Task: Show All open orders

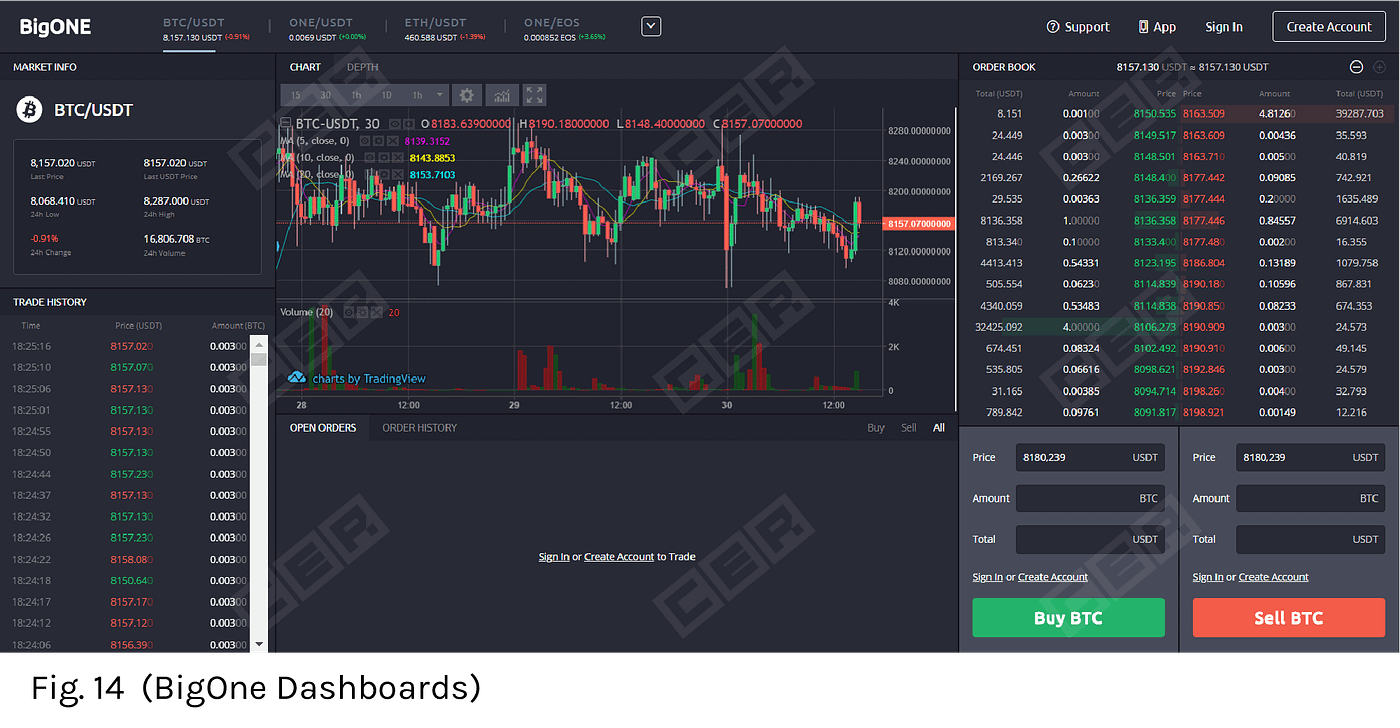Action: 939,428
